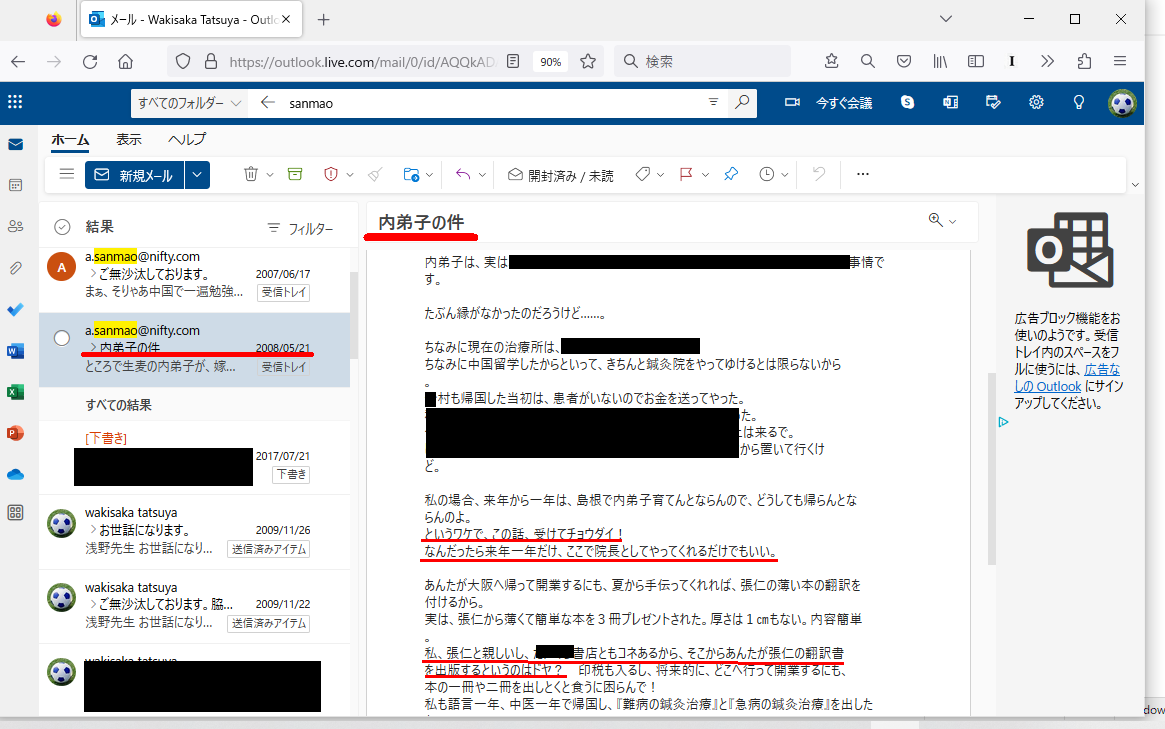Toggle 開封済み / 未読 read status
The width and height of the screenshot is (1165, 729).
pos(560,175)
